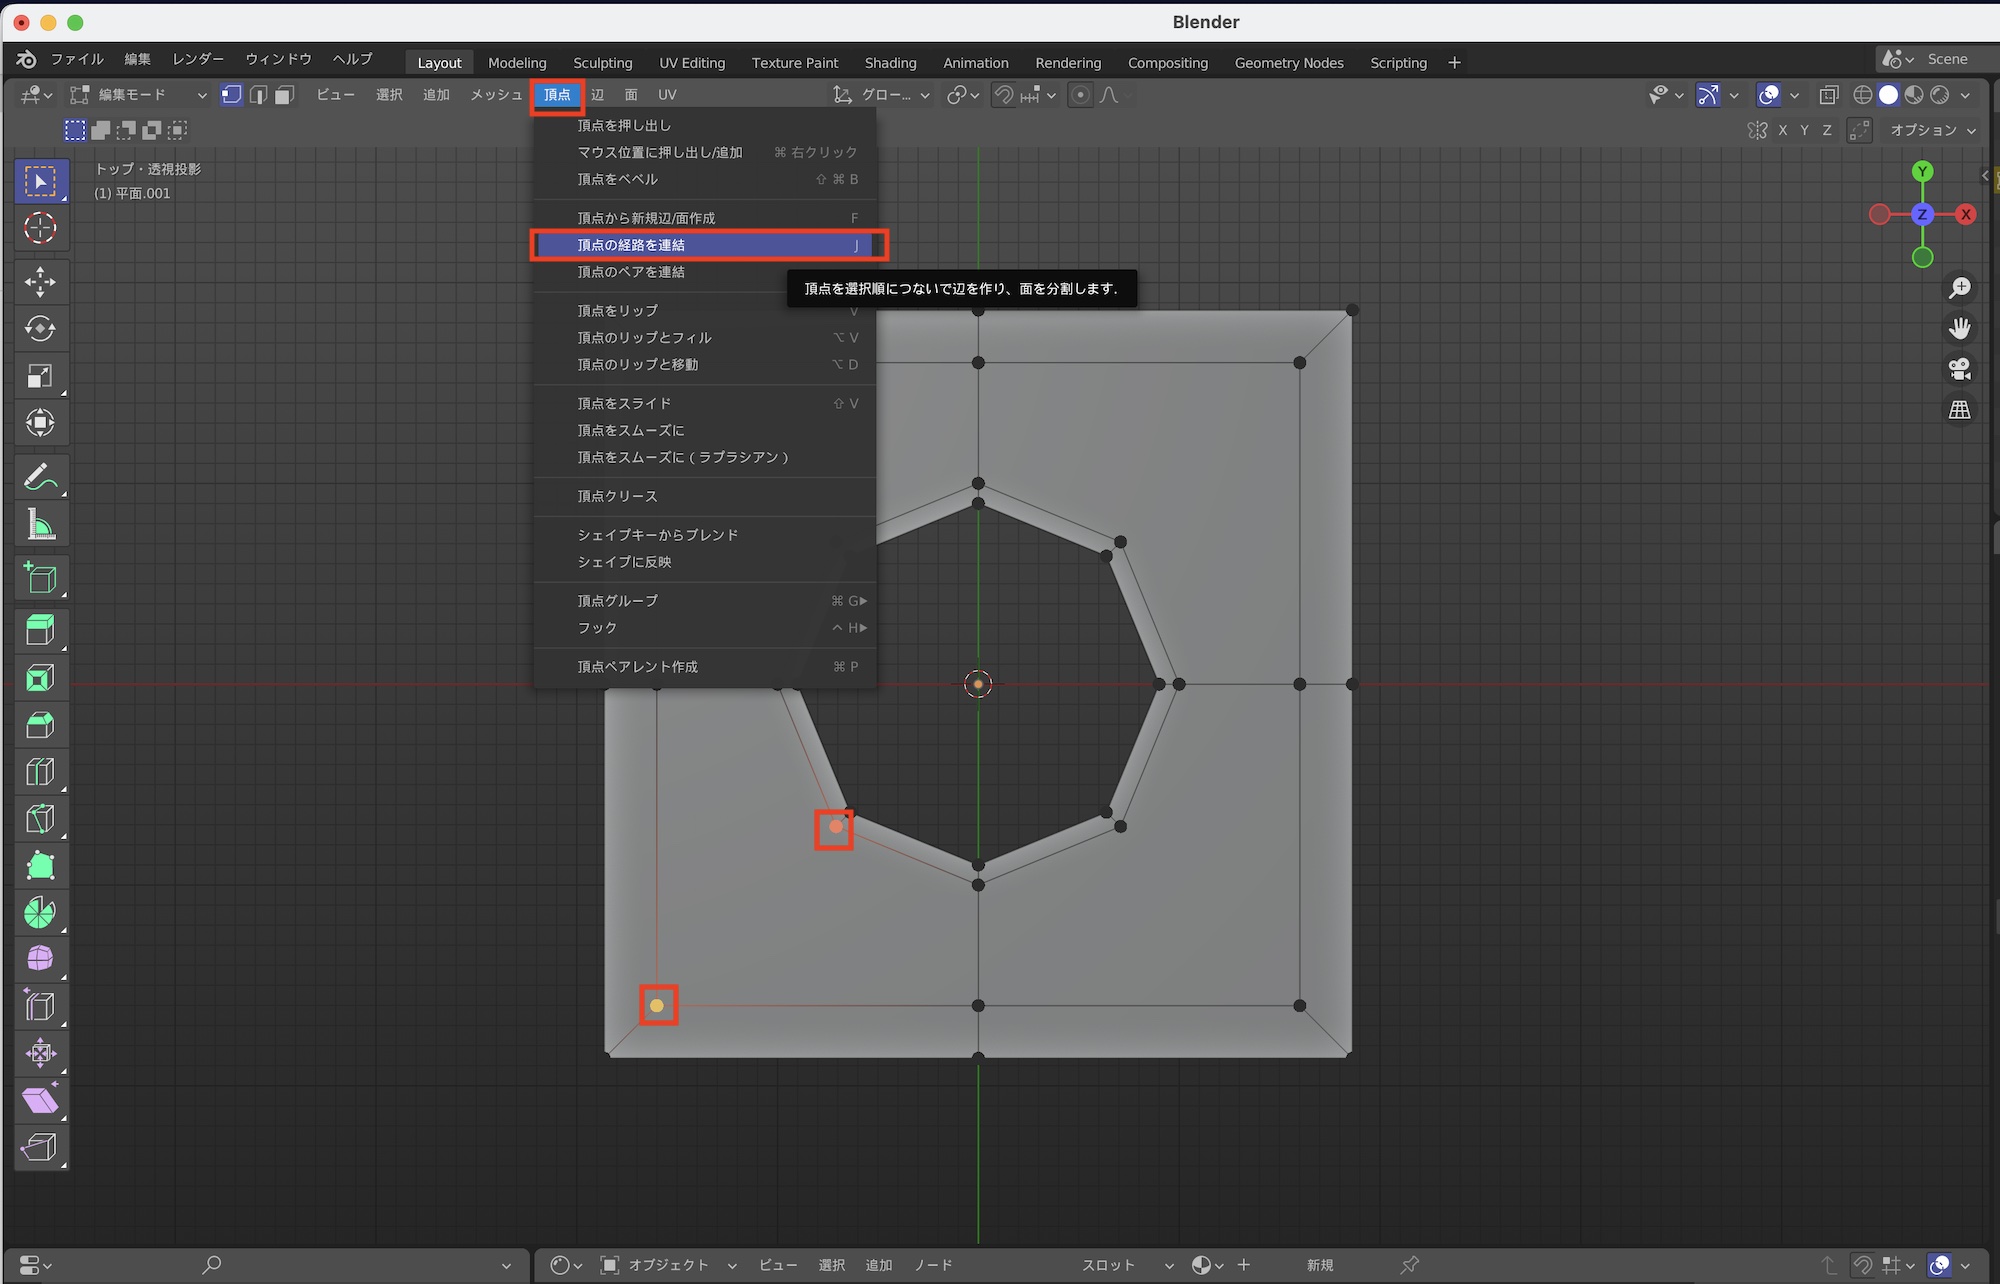
Task: Open the 編集モード mode dropdown
Action: point(138,95)
